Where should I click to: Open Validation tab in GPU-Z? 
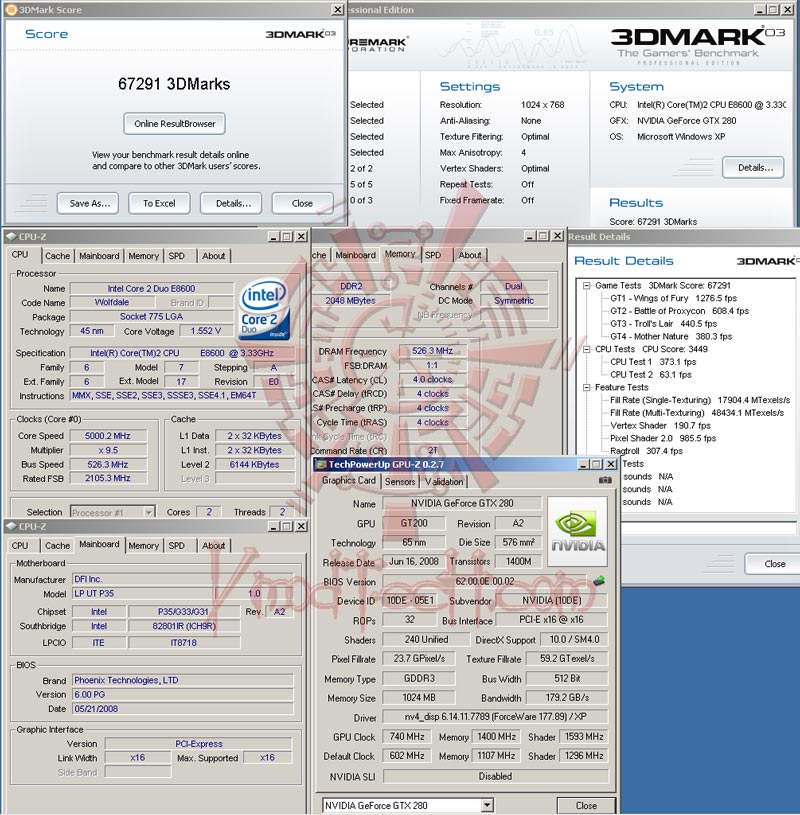pyautogui.click(x=444, y=482)
